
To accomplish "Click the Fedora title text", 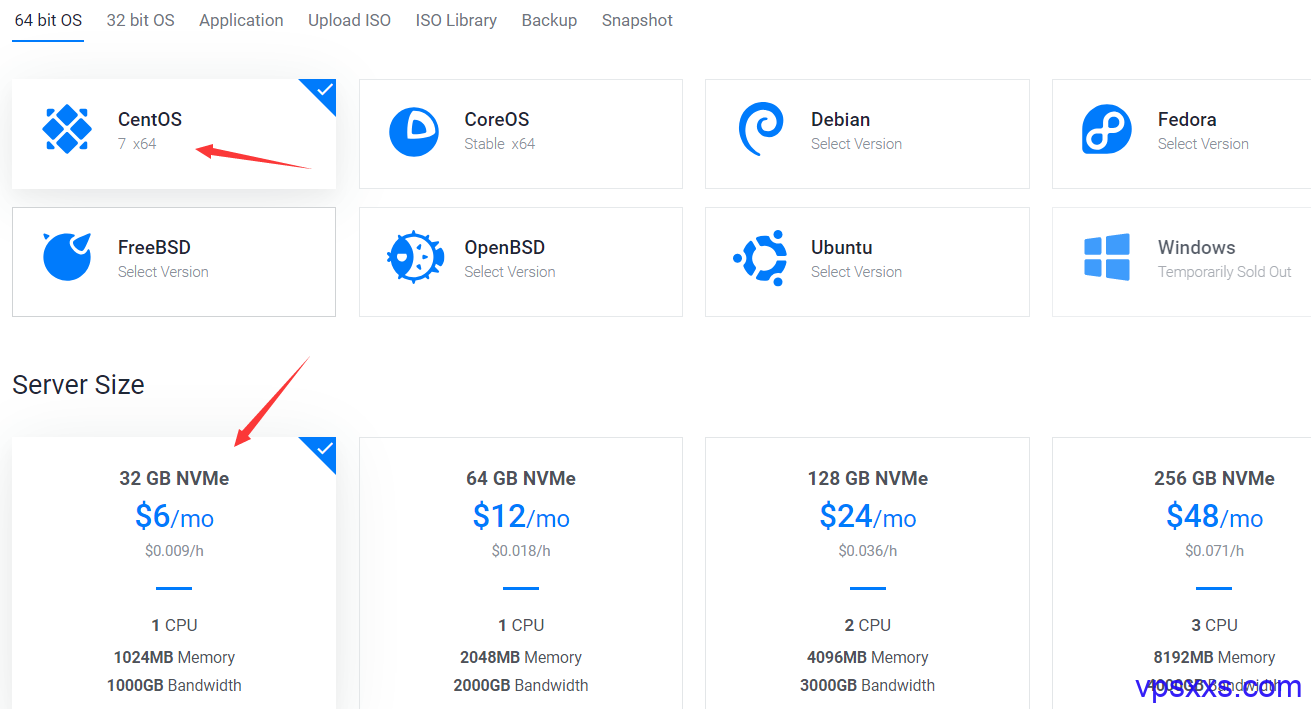I will [1187, 120].
